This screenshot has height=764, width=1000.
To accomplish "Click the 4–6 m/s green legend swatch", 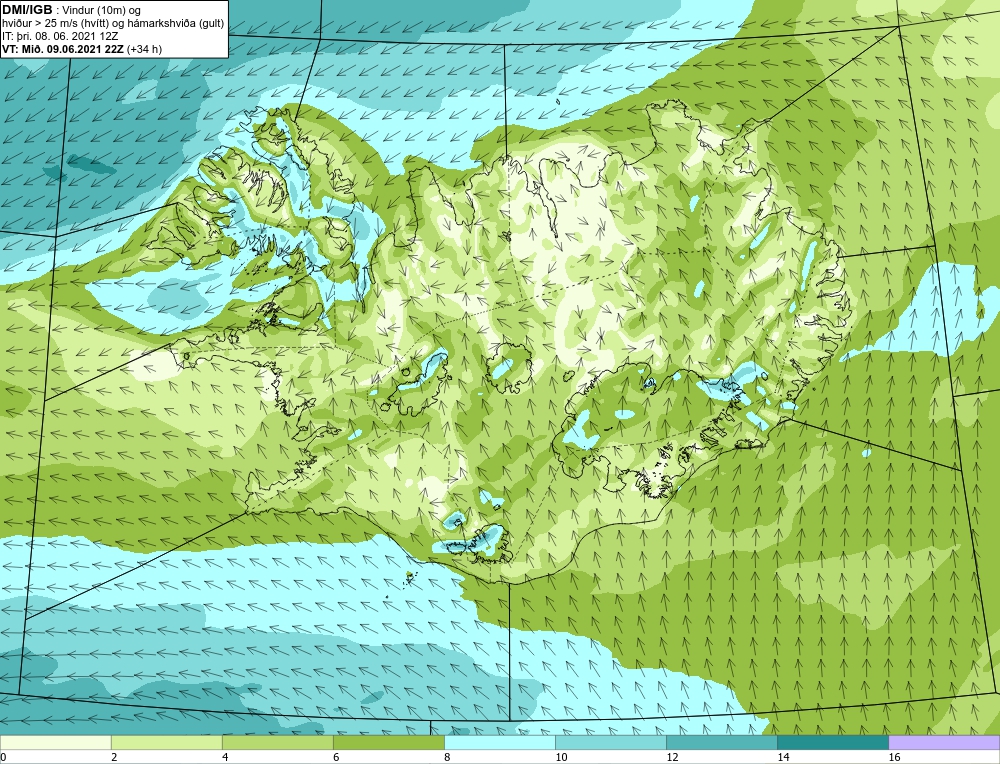I will (x=277, y=742).
